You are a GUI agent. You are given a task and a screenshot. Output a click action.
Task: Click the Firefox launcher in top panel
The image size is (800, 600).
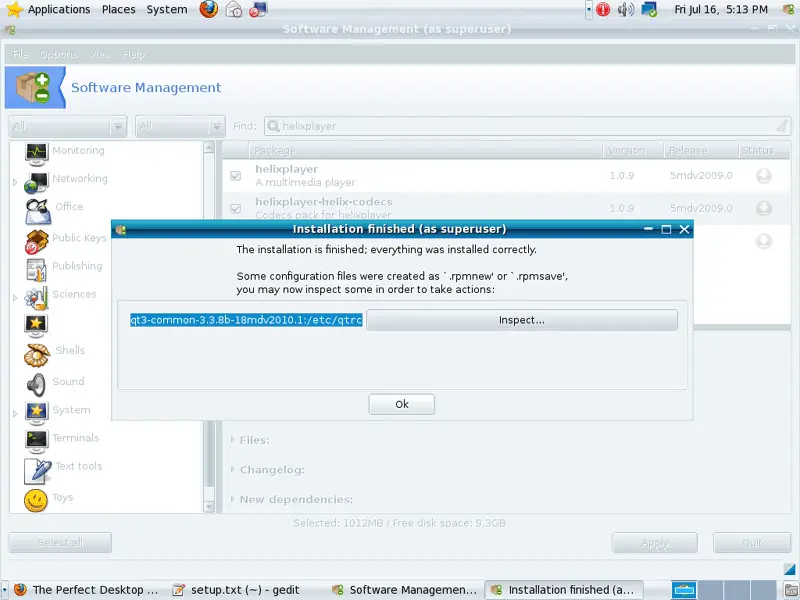[x=208, y=9]
